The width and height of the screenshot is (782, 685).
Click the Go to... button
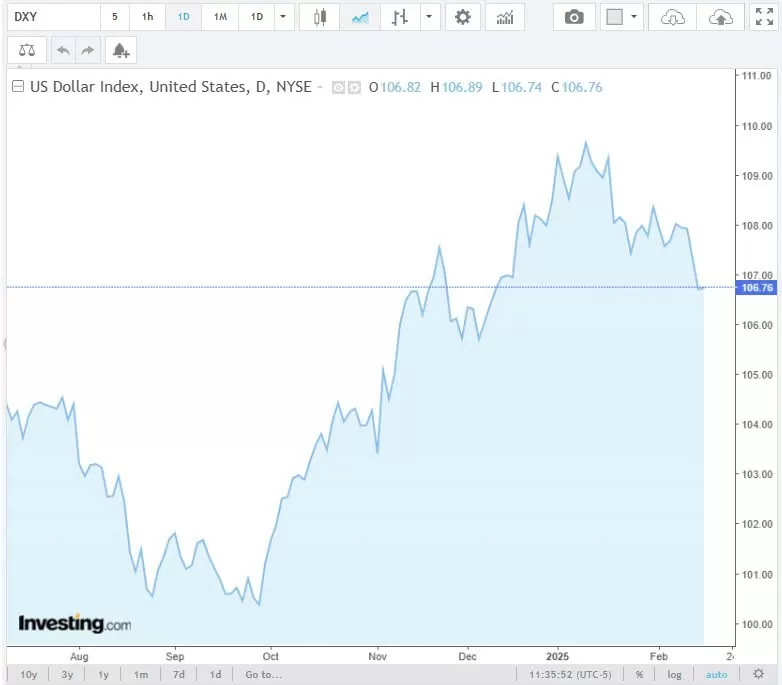(x=264, y=675)
